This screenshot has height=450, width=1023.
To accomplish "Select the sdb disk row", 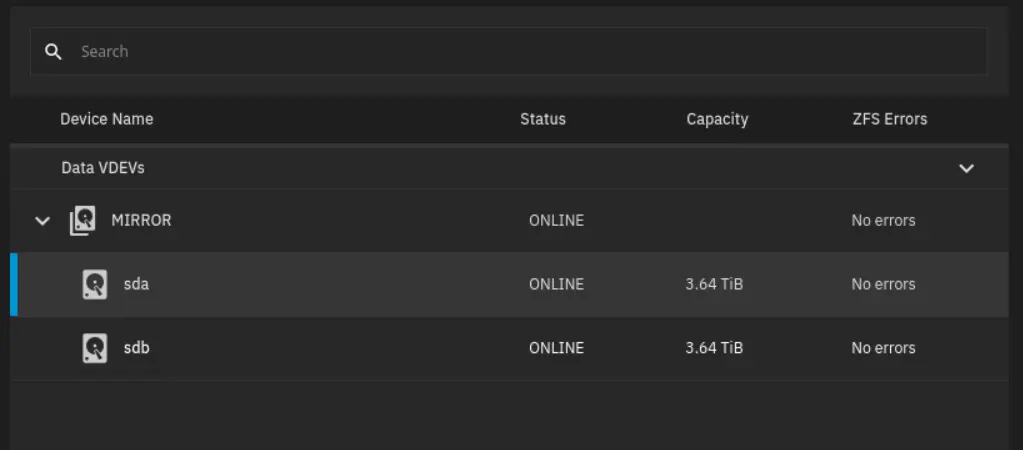I will [x=510, y=348].
